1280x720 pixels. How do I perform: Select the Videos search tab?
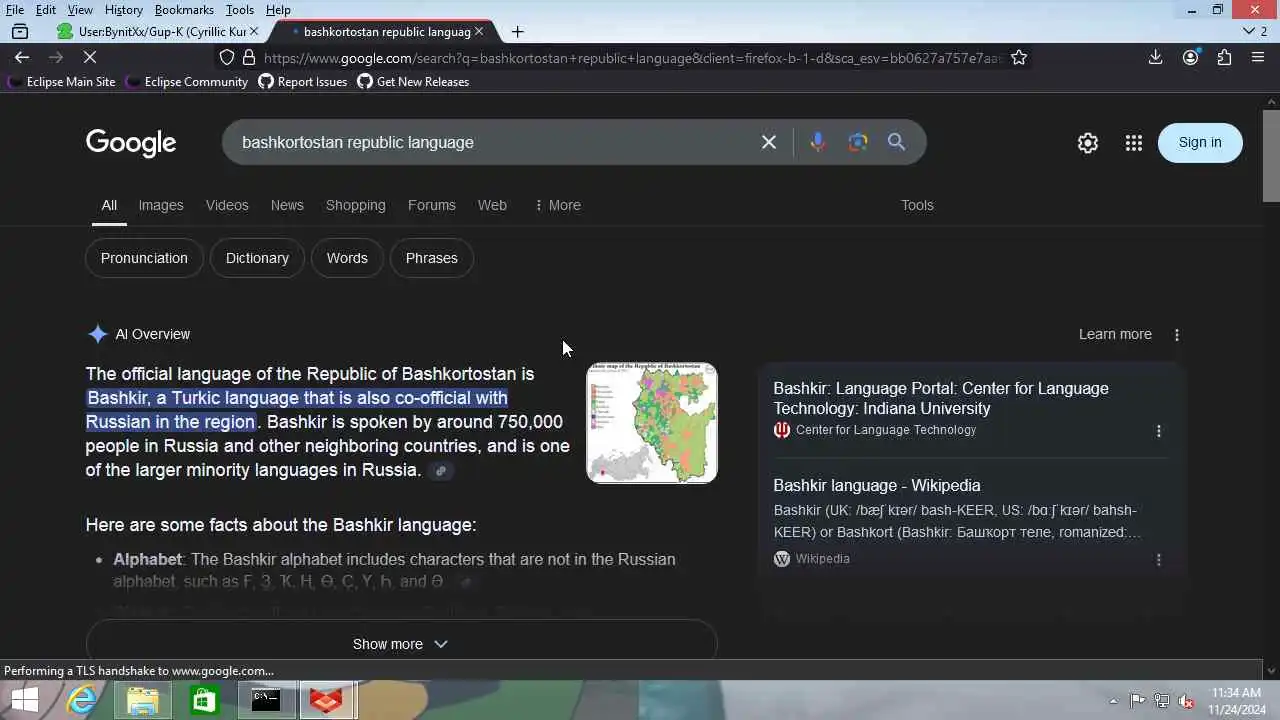(x=227, y=205)
